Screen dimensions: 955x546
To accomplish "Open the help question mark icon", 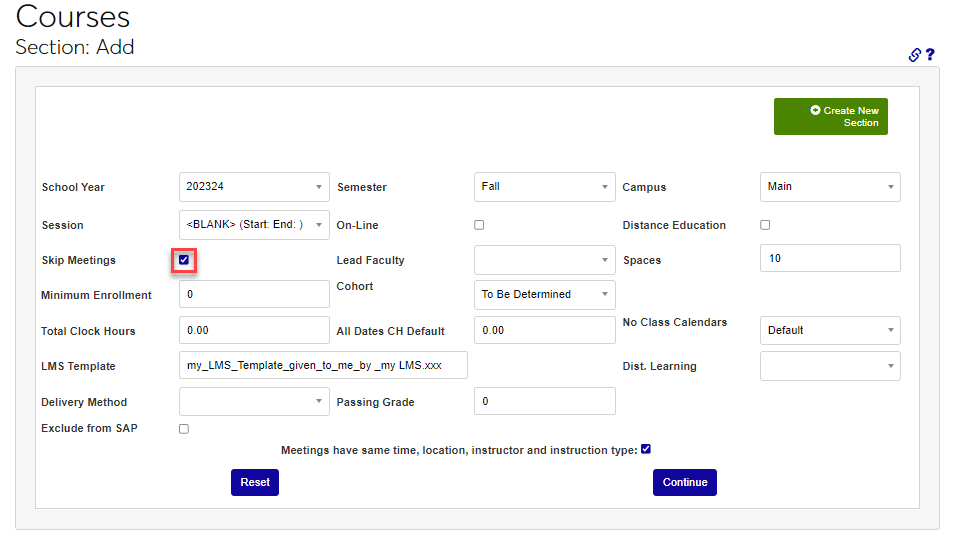I will [x=930, y=55].
